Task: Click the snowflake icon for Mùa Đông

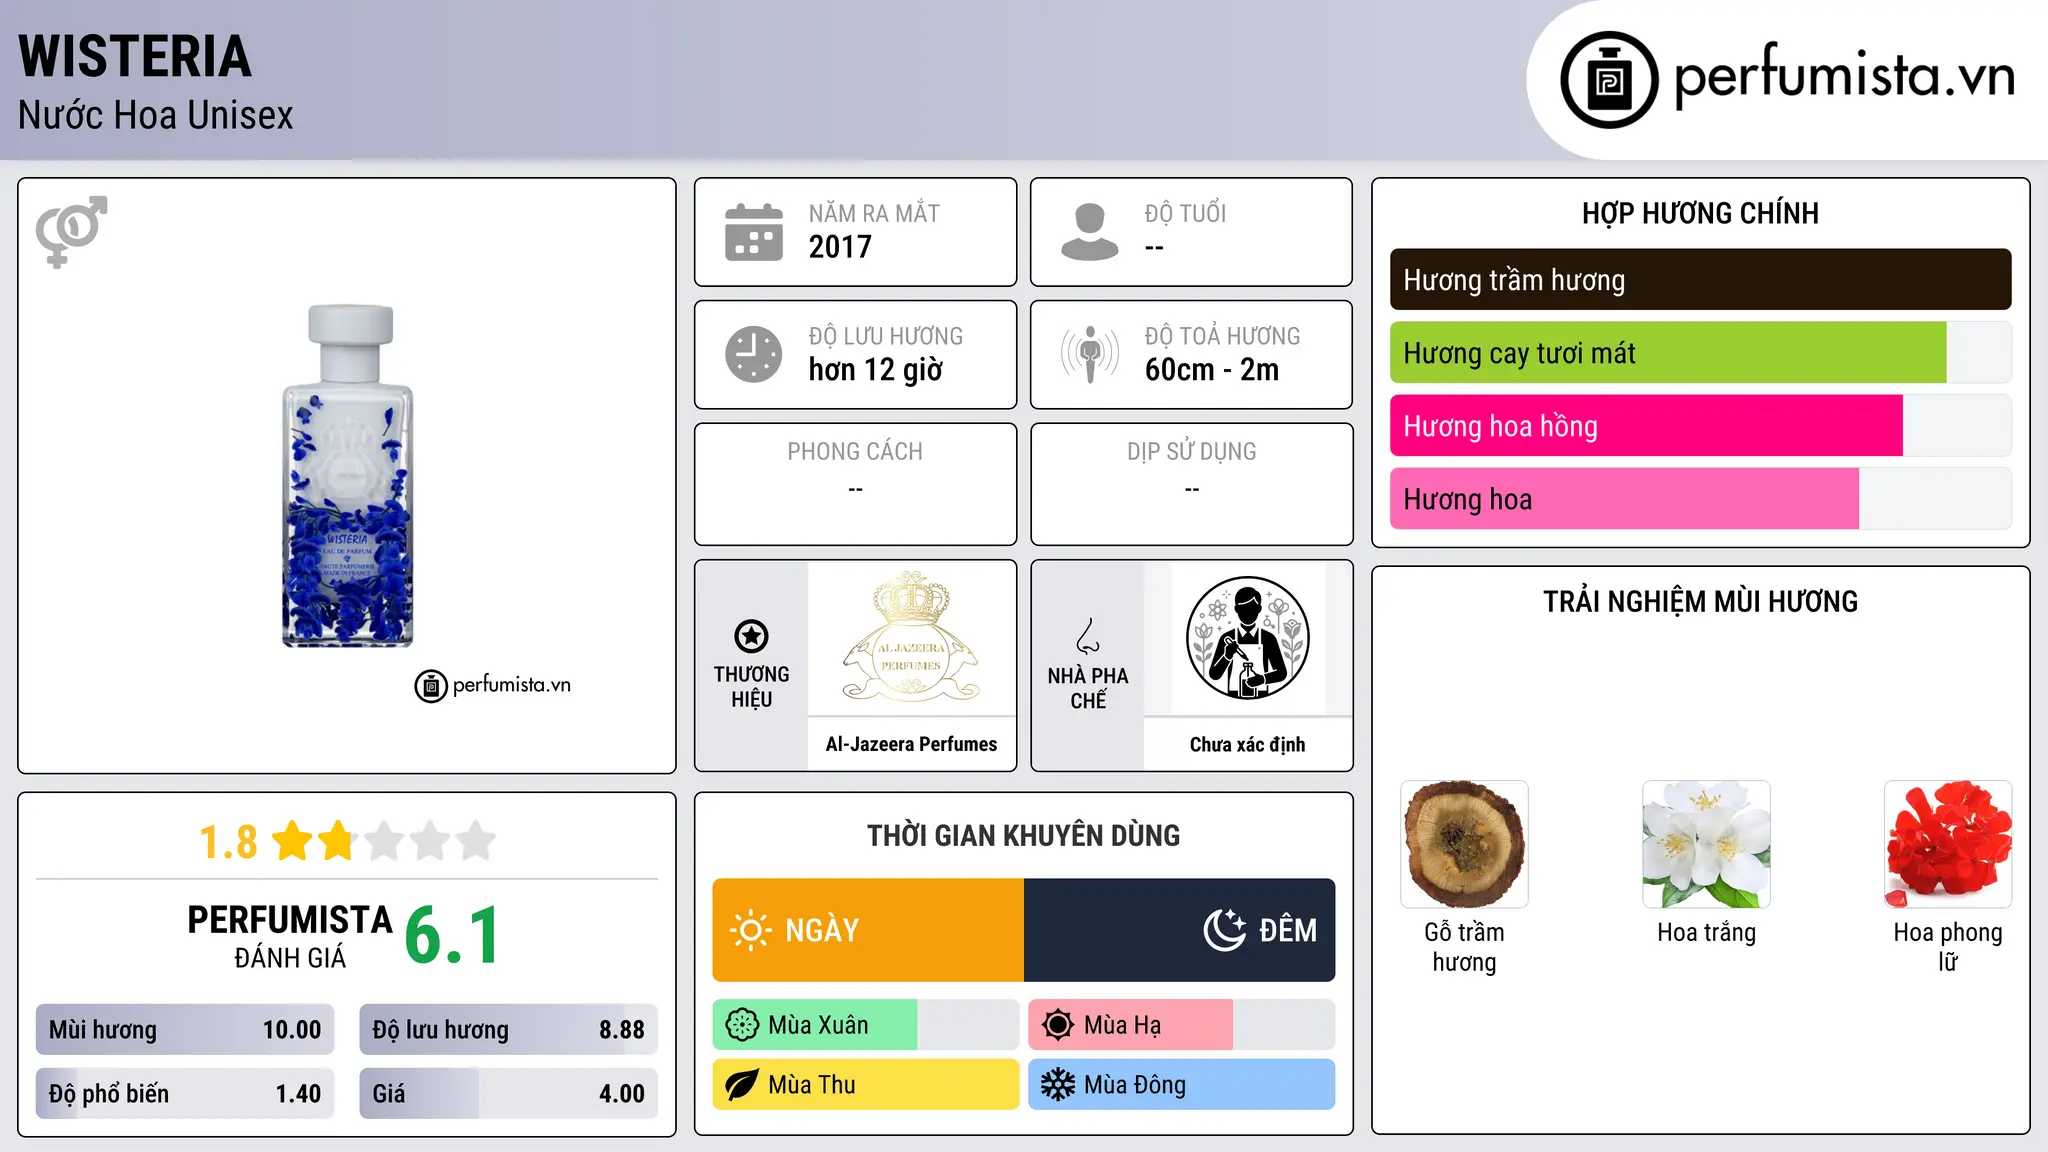Action: [x=1058, y=1085]
